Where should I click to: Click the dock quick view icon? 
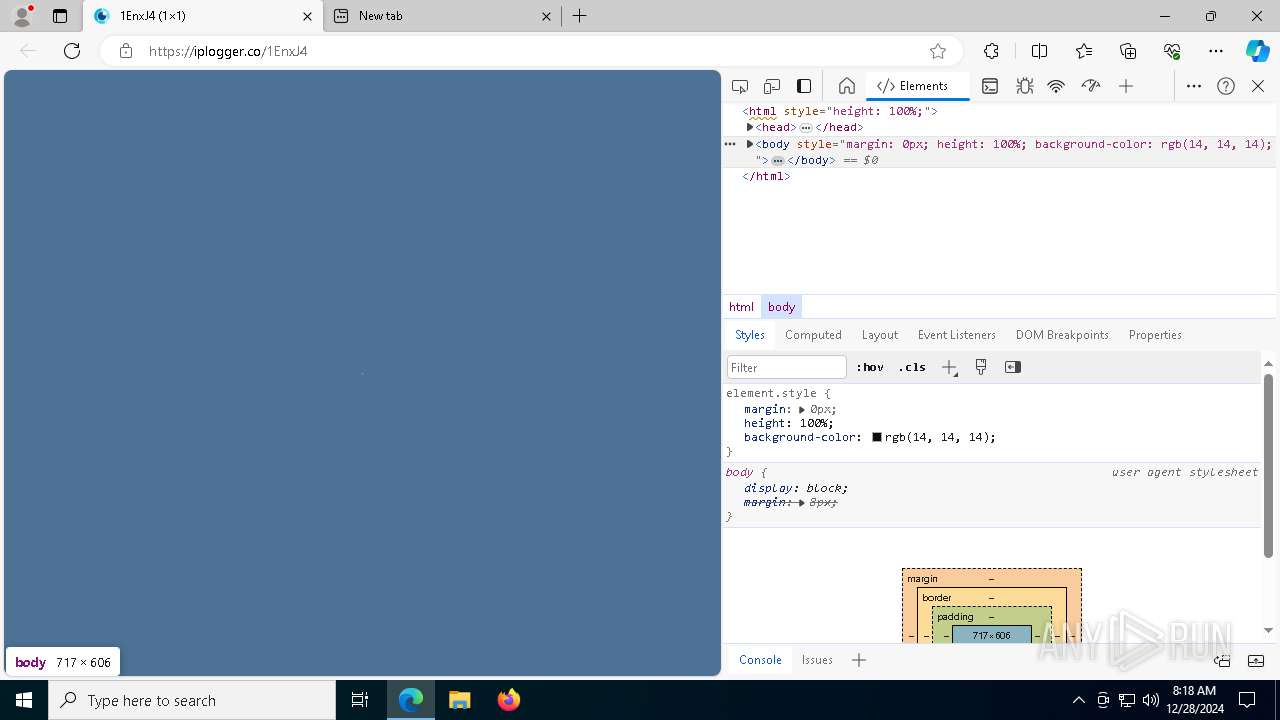[x=1222, y=660]
